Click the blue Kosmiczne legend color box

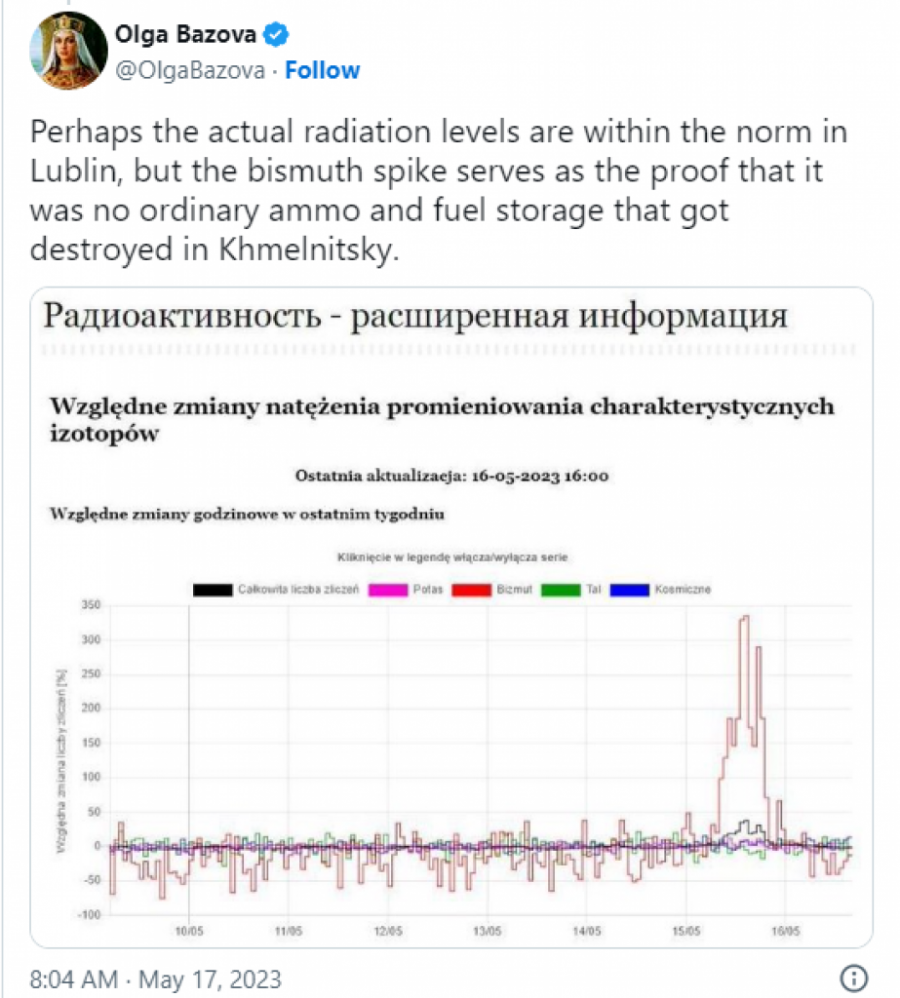click(631, 590)
